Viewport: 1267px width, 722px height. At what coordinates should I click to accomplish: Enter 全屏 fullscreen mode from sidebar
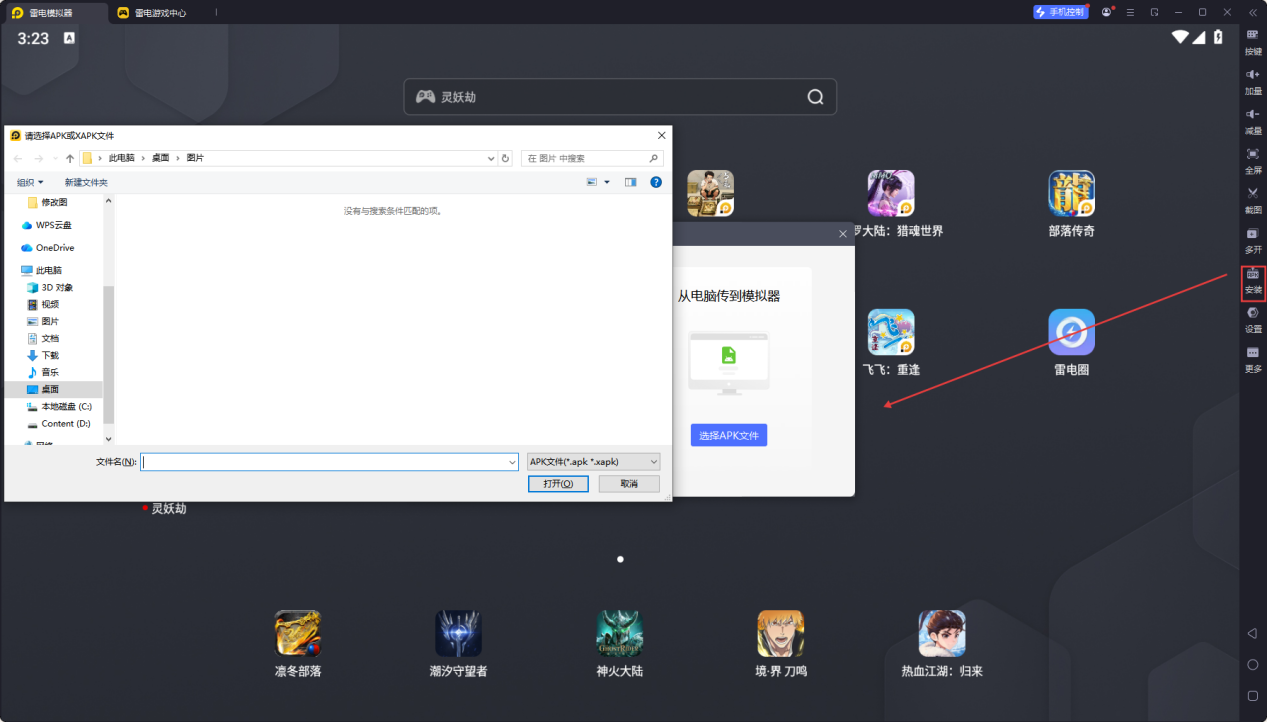coord(1252,160)
